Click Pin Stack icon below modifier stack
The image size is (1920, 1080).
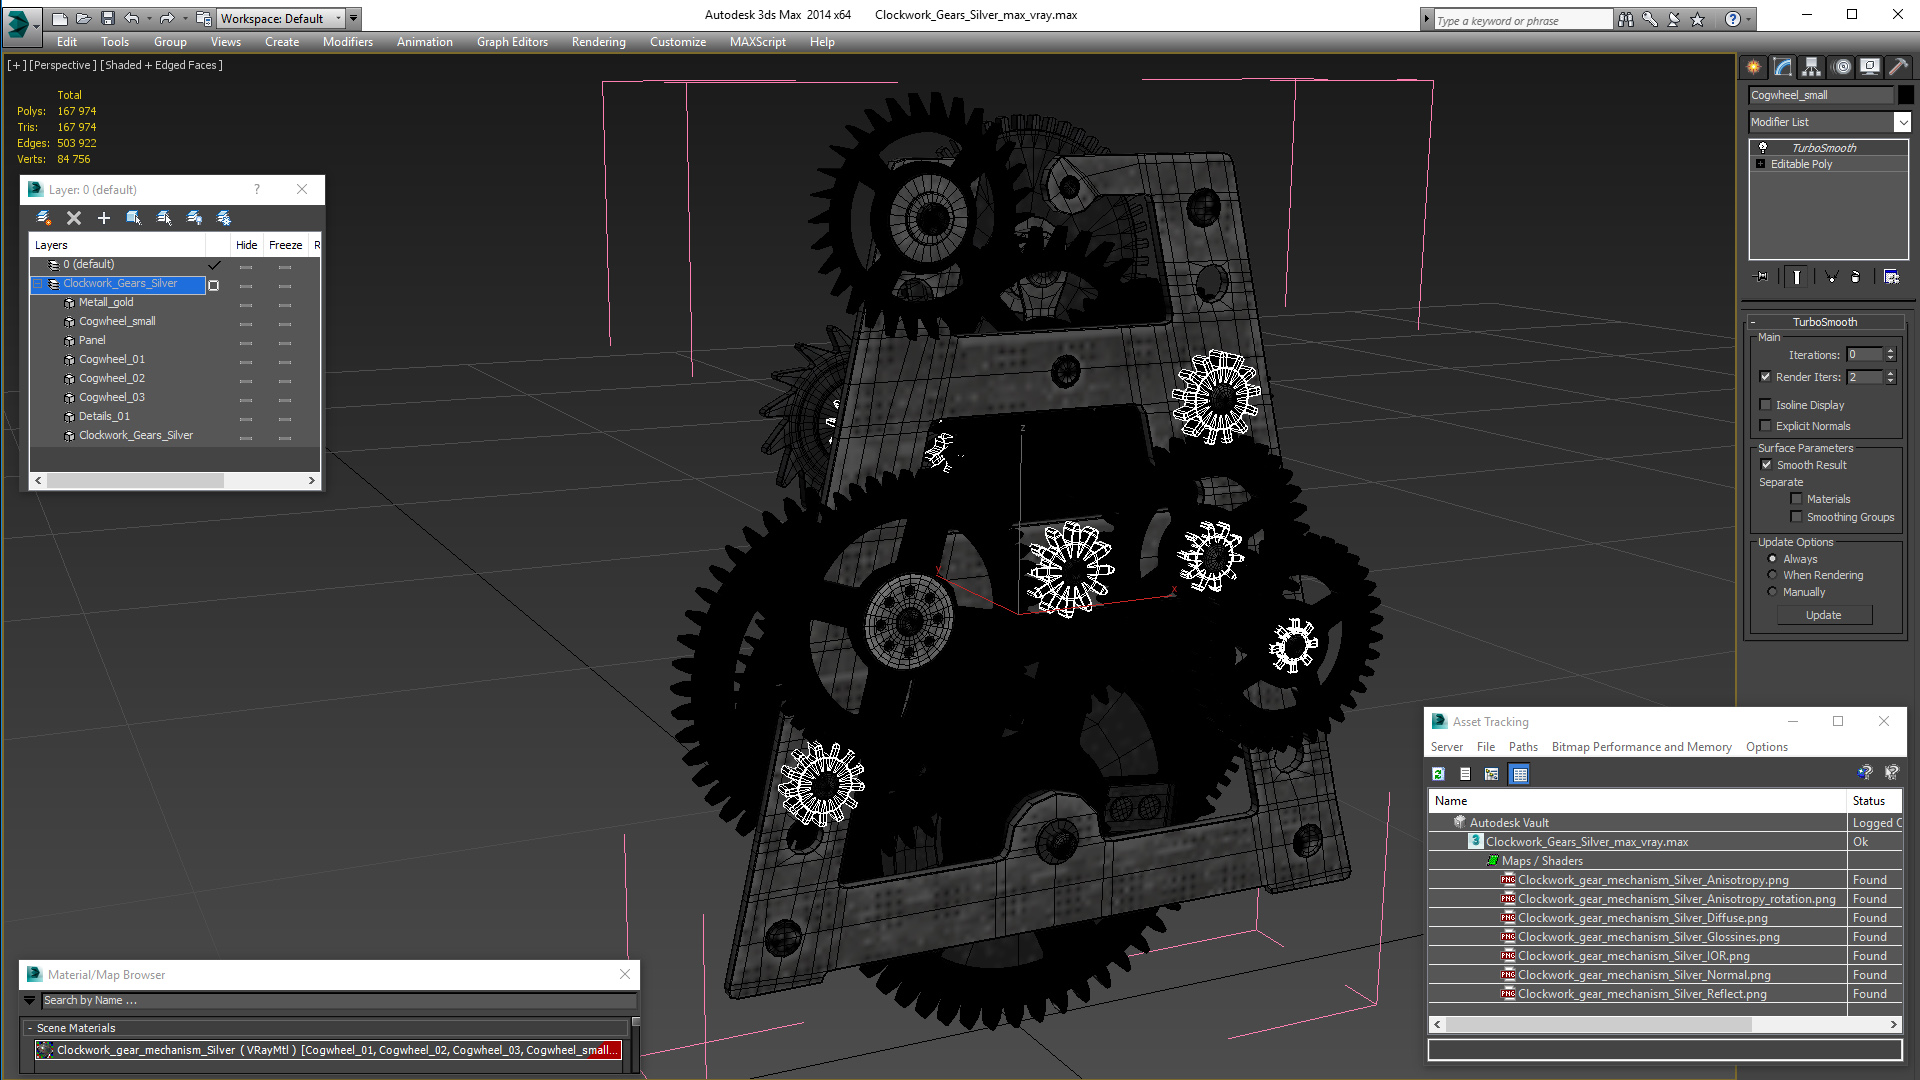[1762, 277]
